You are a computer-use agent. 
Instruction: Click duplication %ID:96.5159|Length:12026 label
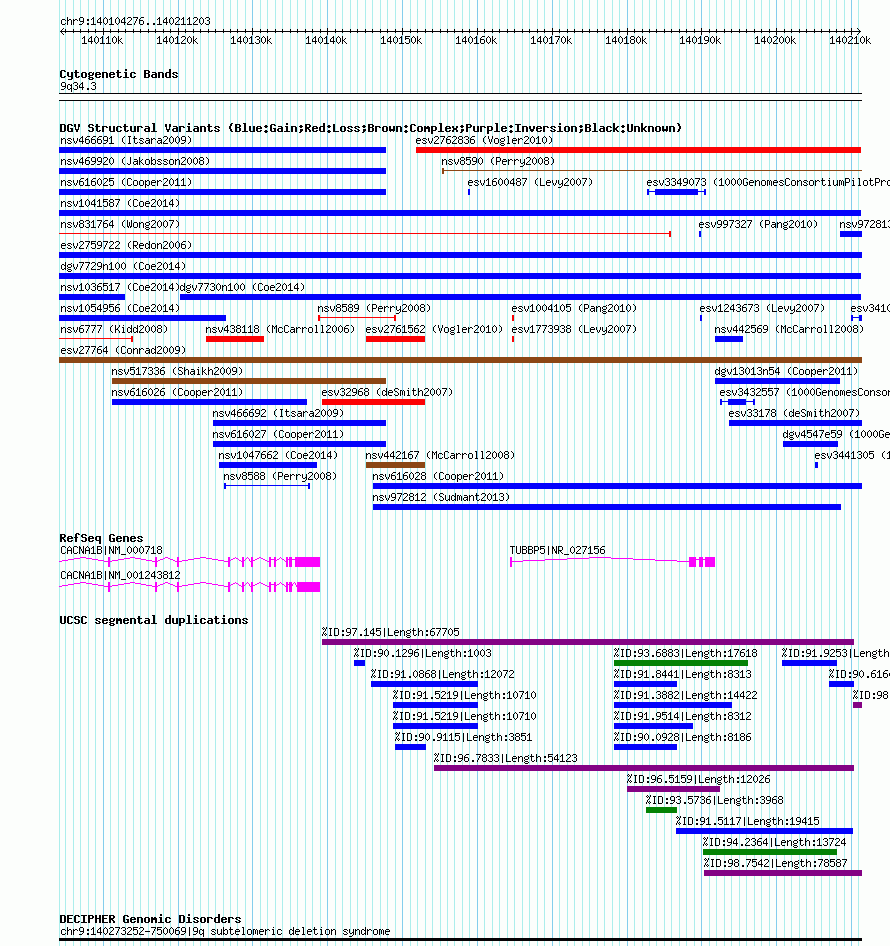coord(699,780)
